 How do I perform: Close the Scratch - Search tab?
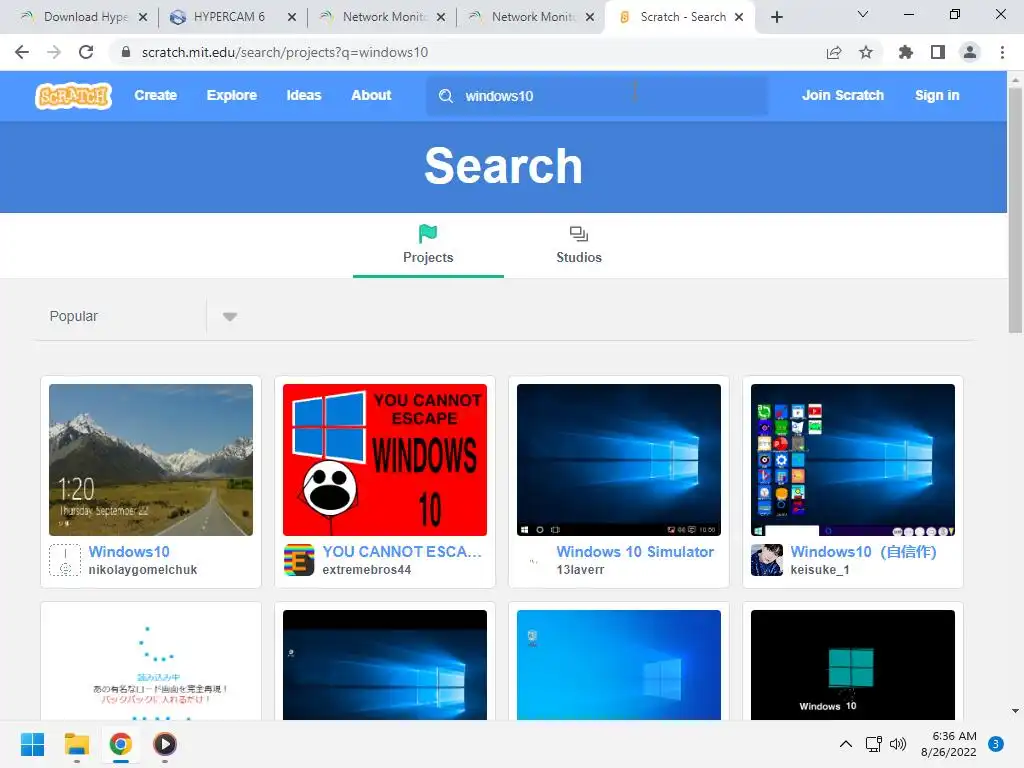click(x=739, y=17)
